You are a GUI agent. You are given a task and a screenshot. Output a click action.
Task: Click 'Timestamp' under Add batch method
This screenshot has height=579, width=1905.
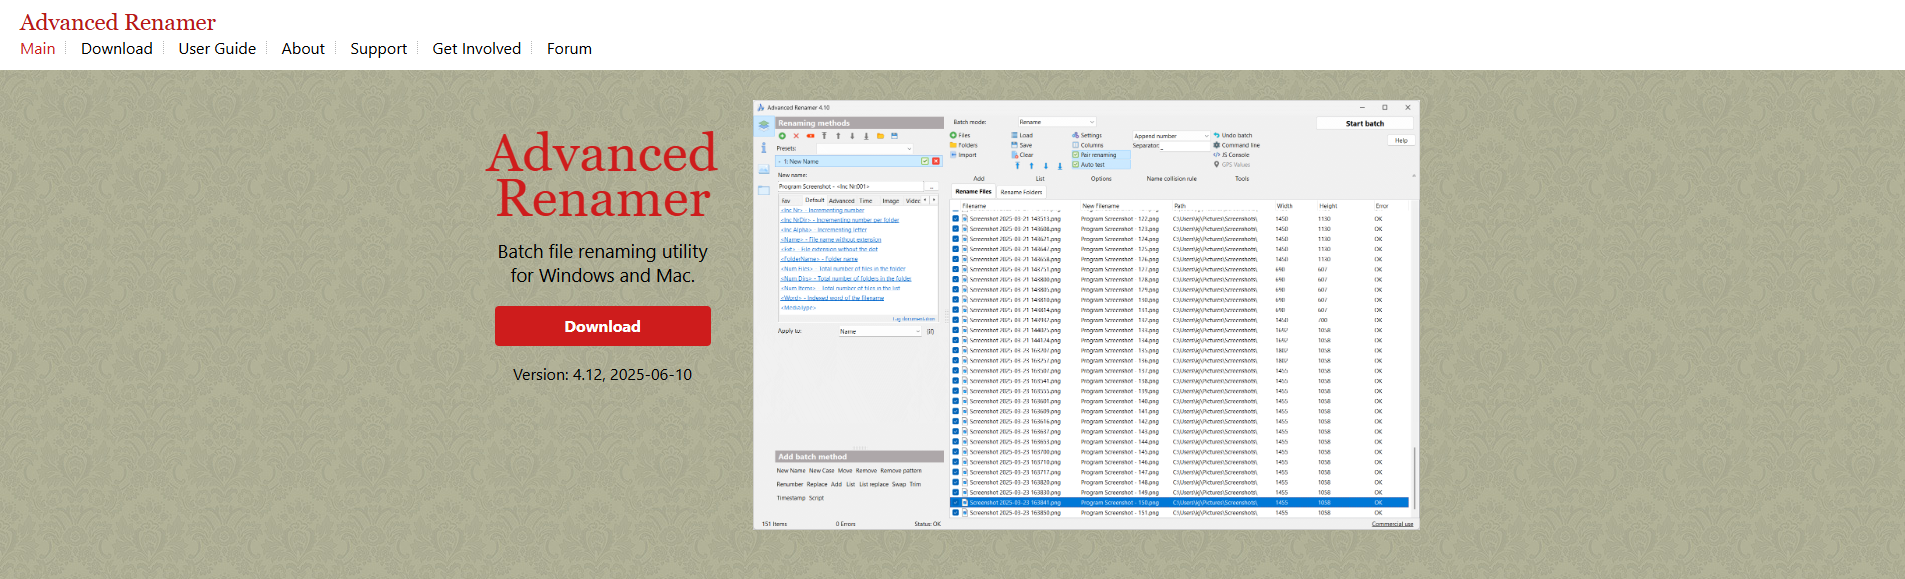click(791, 498)
